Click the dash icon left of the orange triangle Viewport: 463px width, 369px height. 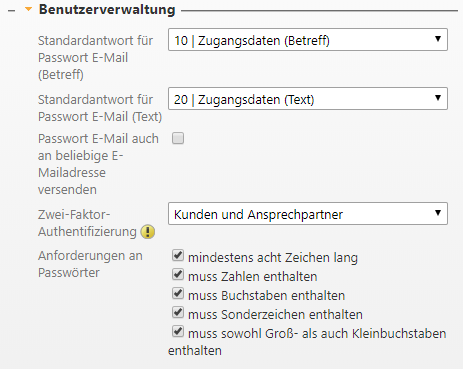[x=11, y=11]
